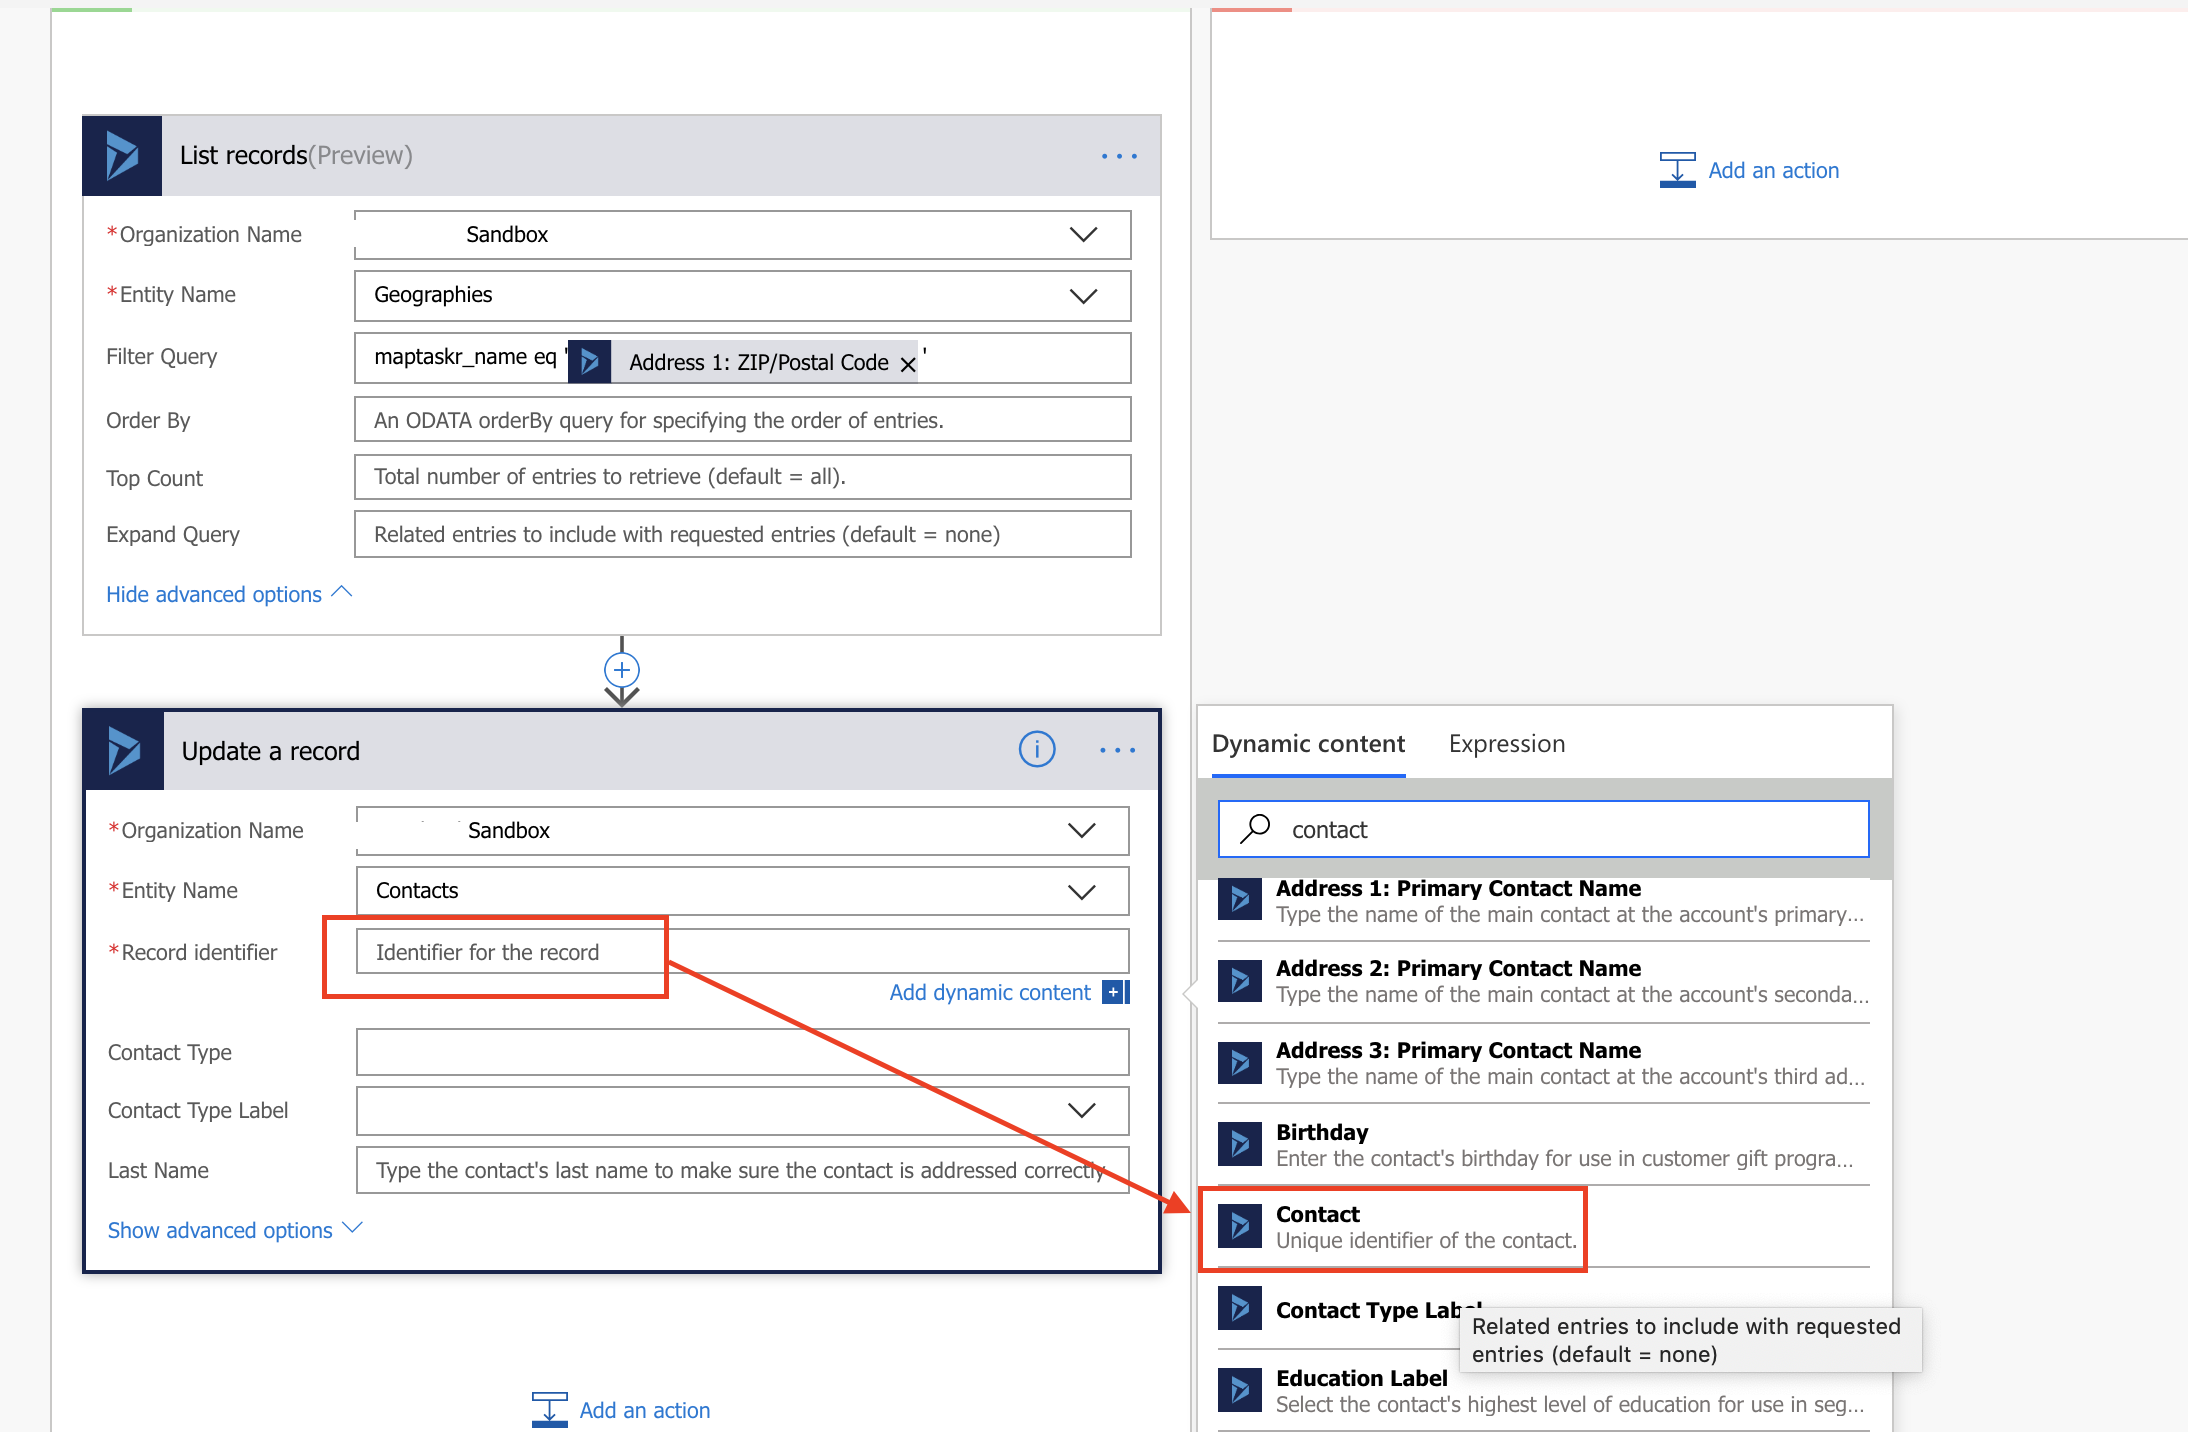Remove the ZIP/Postal Code token with X
Screen dimensions: 2188x1432
coord(907,364)
